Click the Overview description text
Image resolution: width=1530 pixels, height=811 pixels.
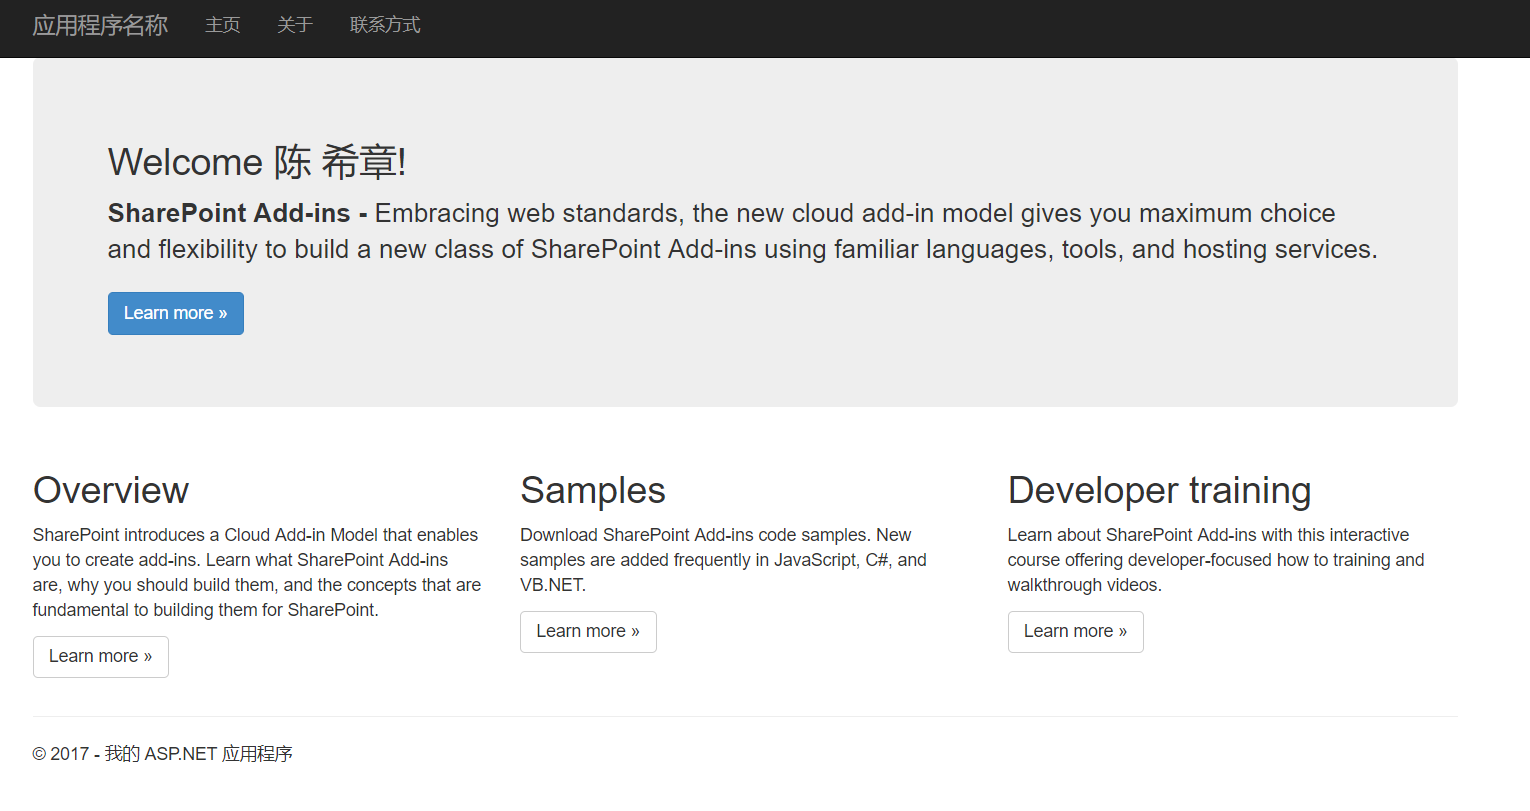tap(255, 572)
